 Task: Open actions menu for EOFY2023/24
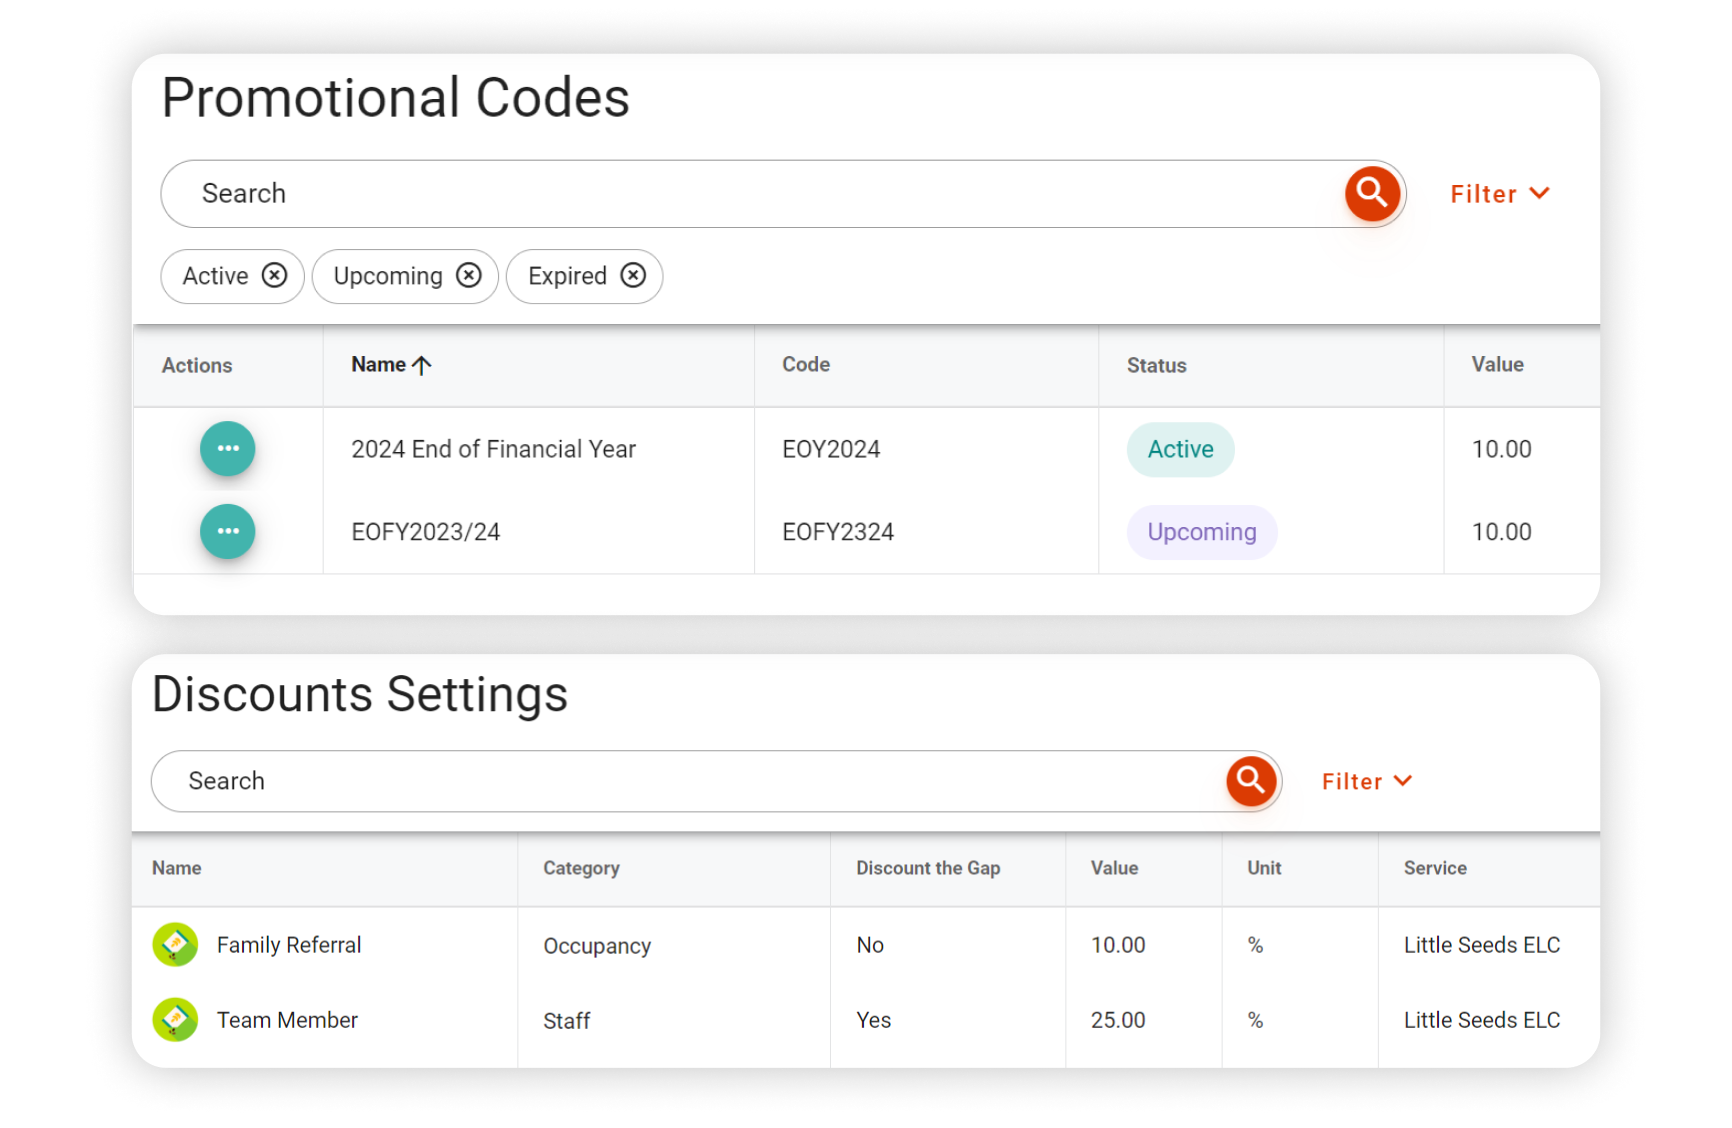coord(227,531)
